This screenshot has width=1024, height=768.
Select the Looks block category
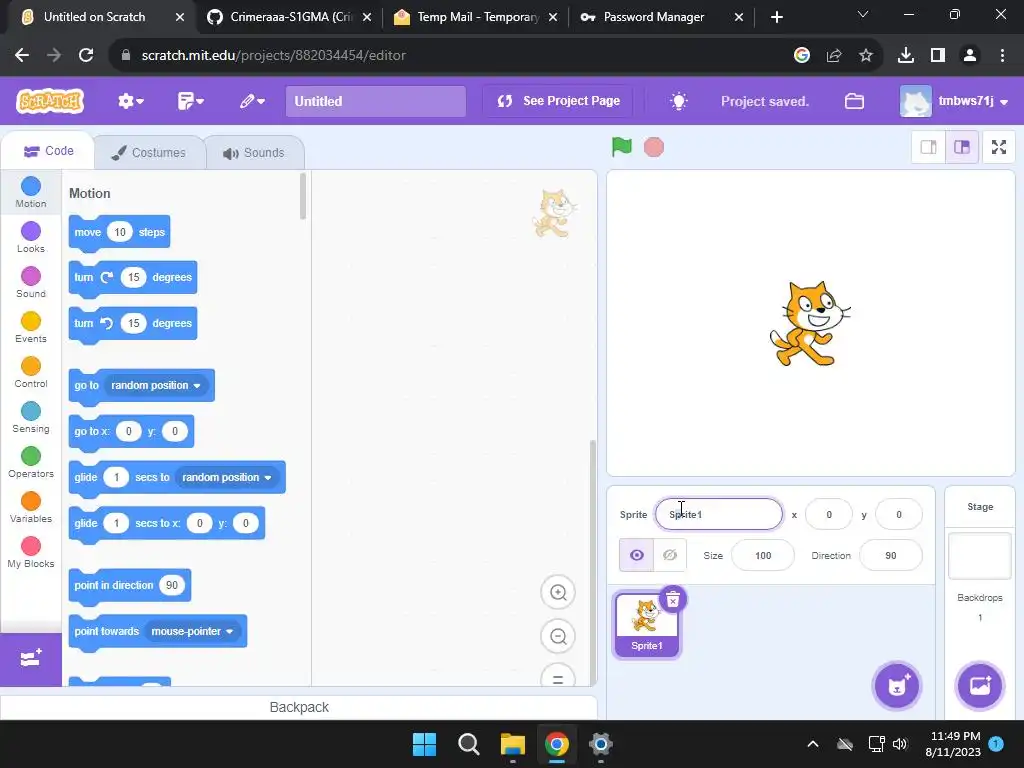point(31,238)
